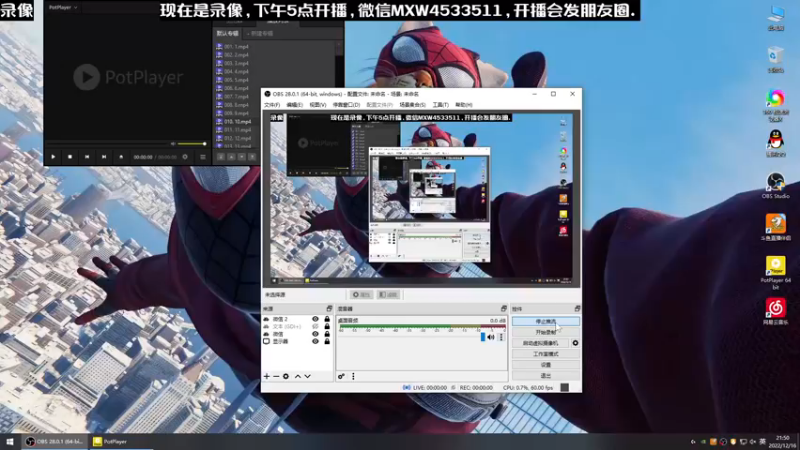This screenshot has height=450, width=800.
Task: Open the OBS Help menu (帮助)
Action: (463, 105)
